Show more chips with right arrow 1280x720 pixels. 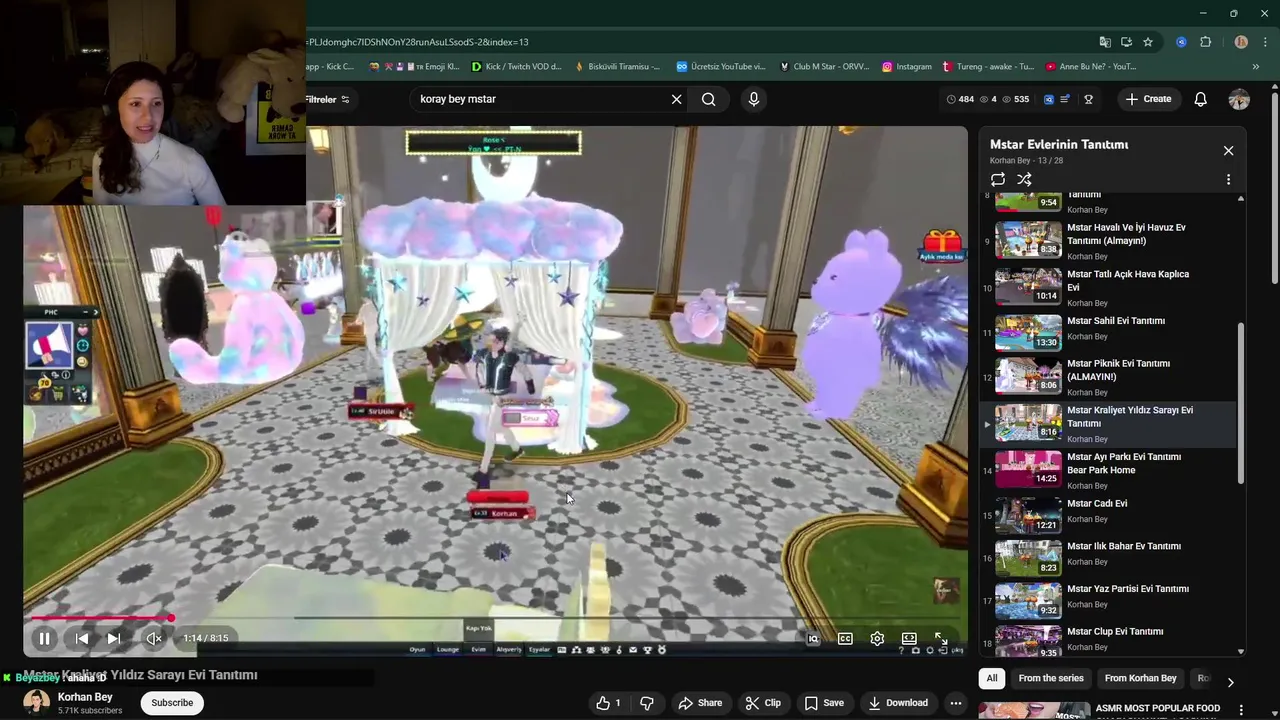click(1230, 681)
